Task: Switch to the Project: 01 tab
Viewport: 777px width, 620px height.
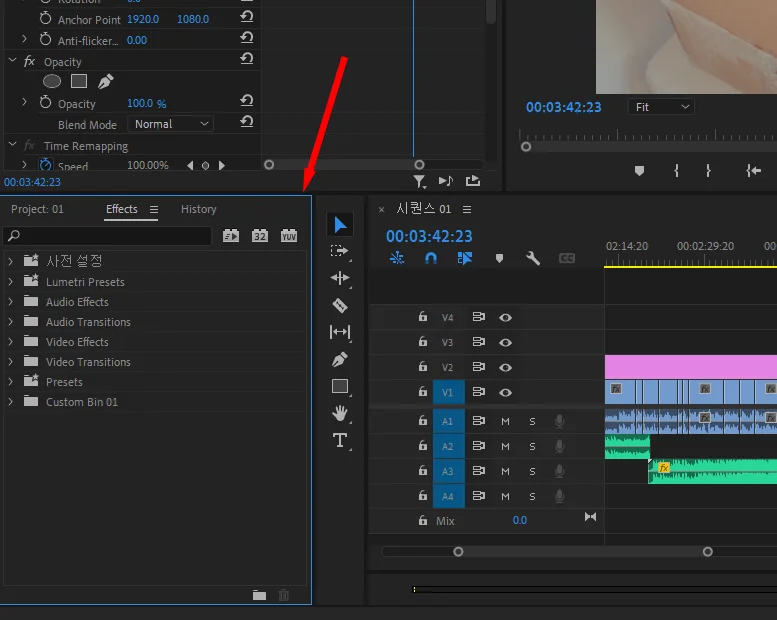Action: coord(37,209)
